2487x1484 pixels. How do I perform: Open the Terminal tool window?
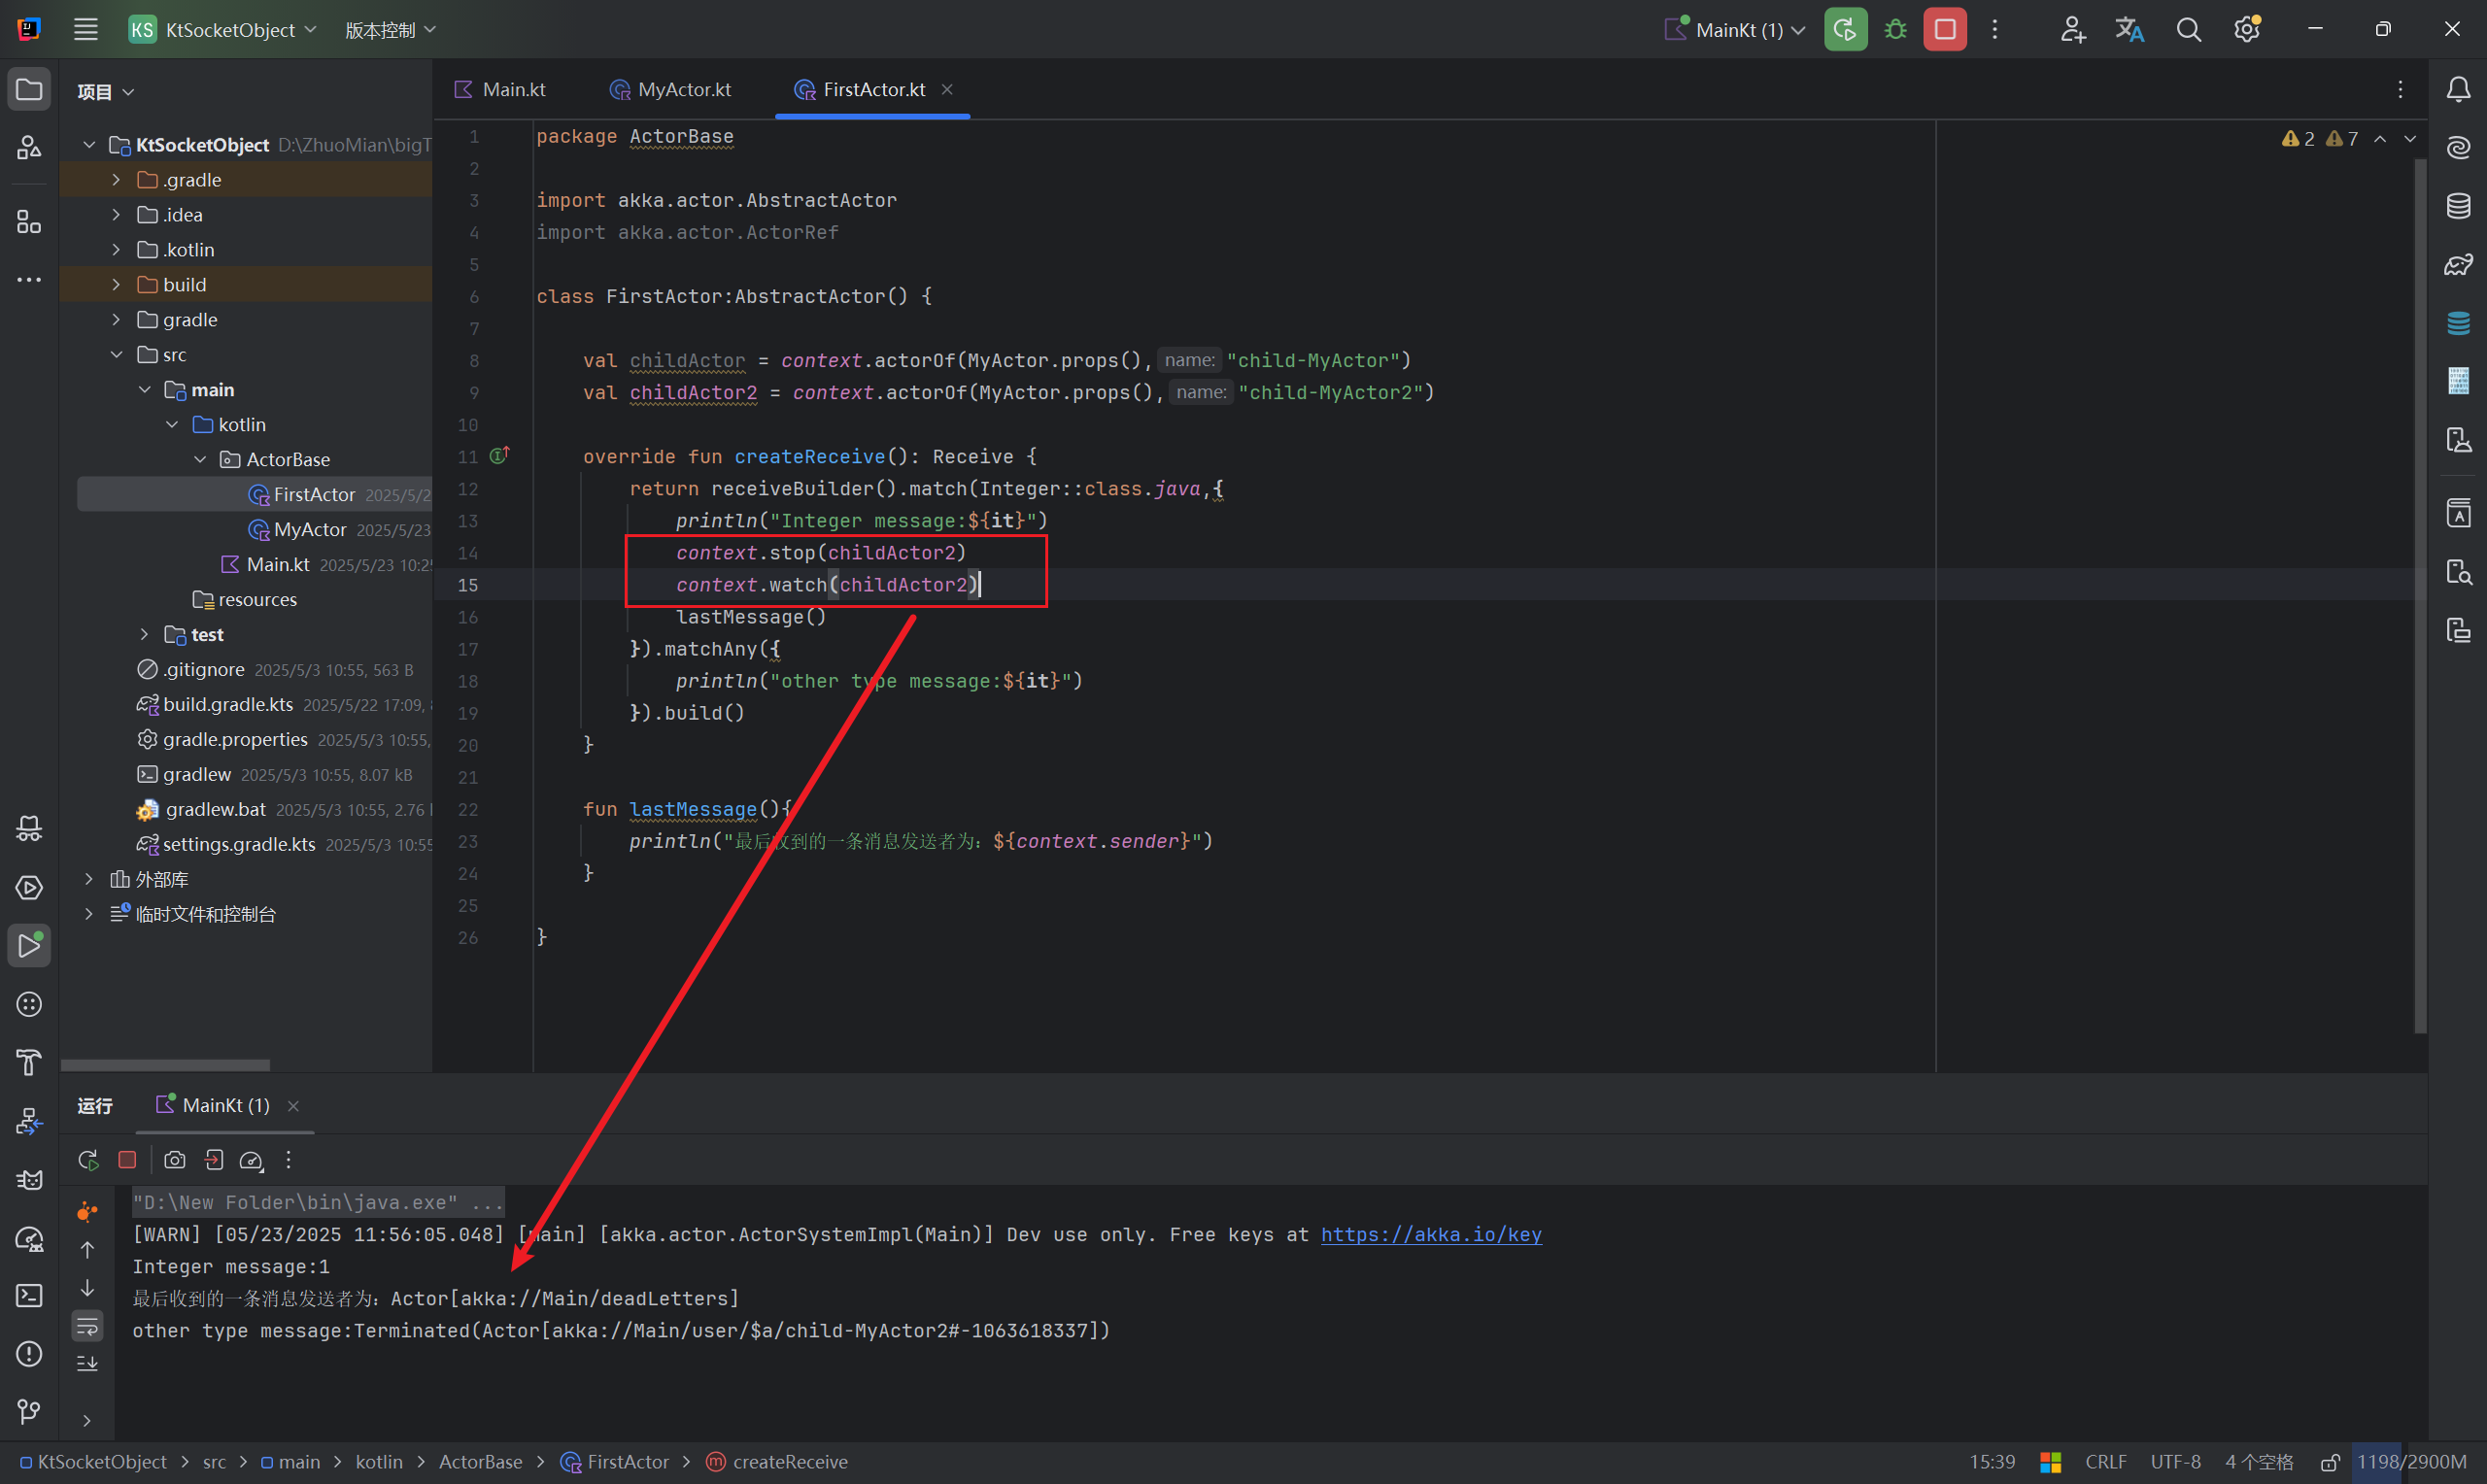[29, 1295]
